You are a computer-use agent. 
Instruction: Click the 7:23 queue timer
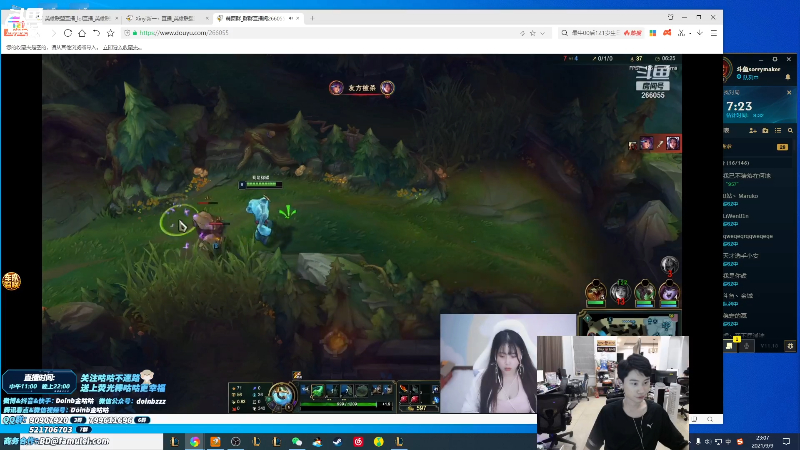click(739, 106)
